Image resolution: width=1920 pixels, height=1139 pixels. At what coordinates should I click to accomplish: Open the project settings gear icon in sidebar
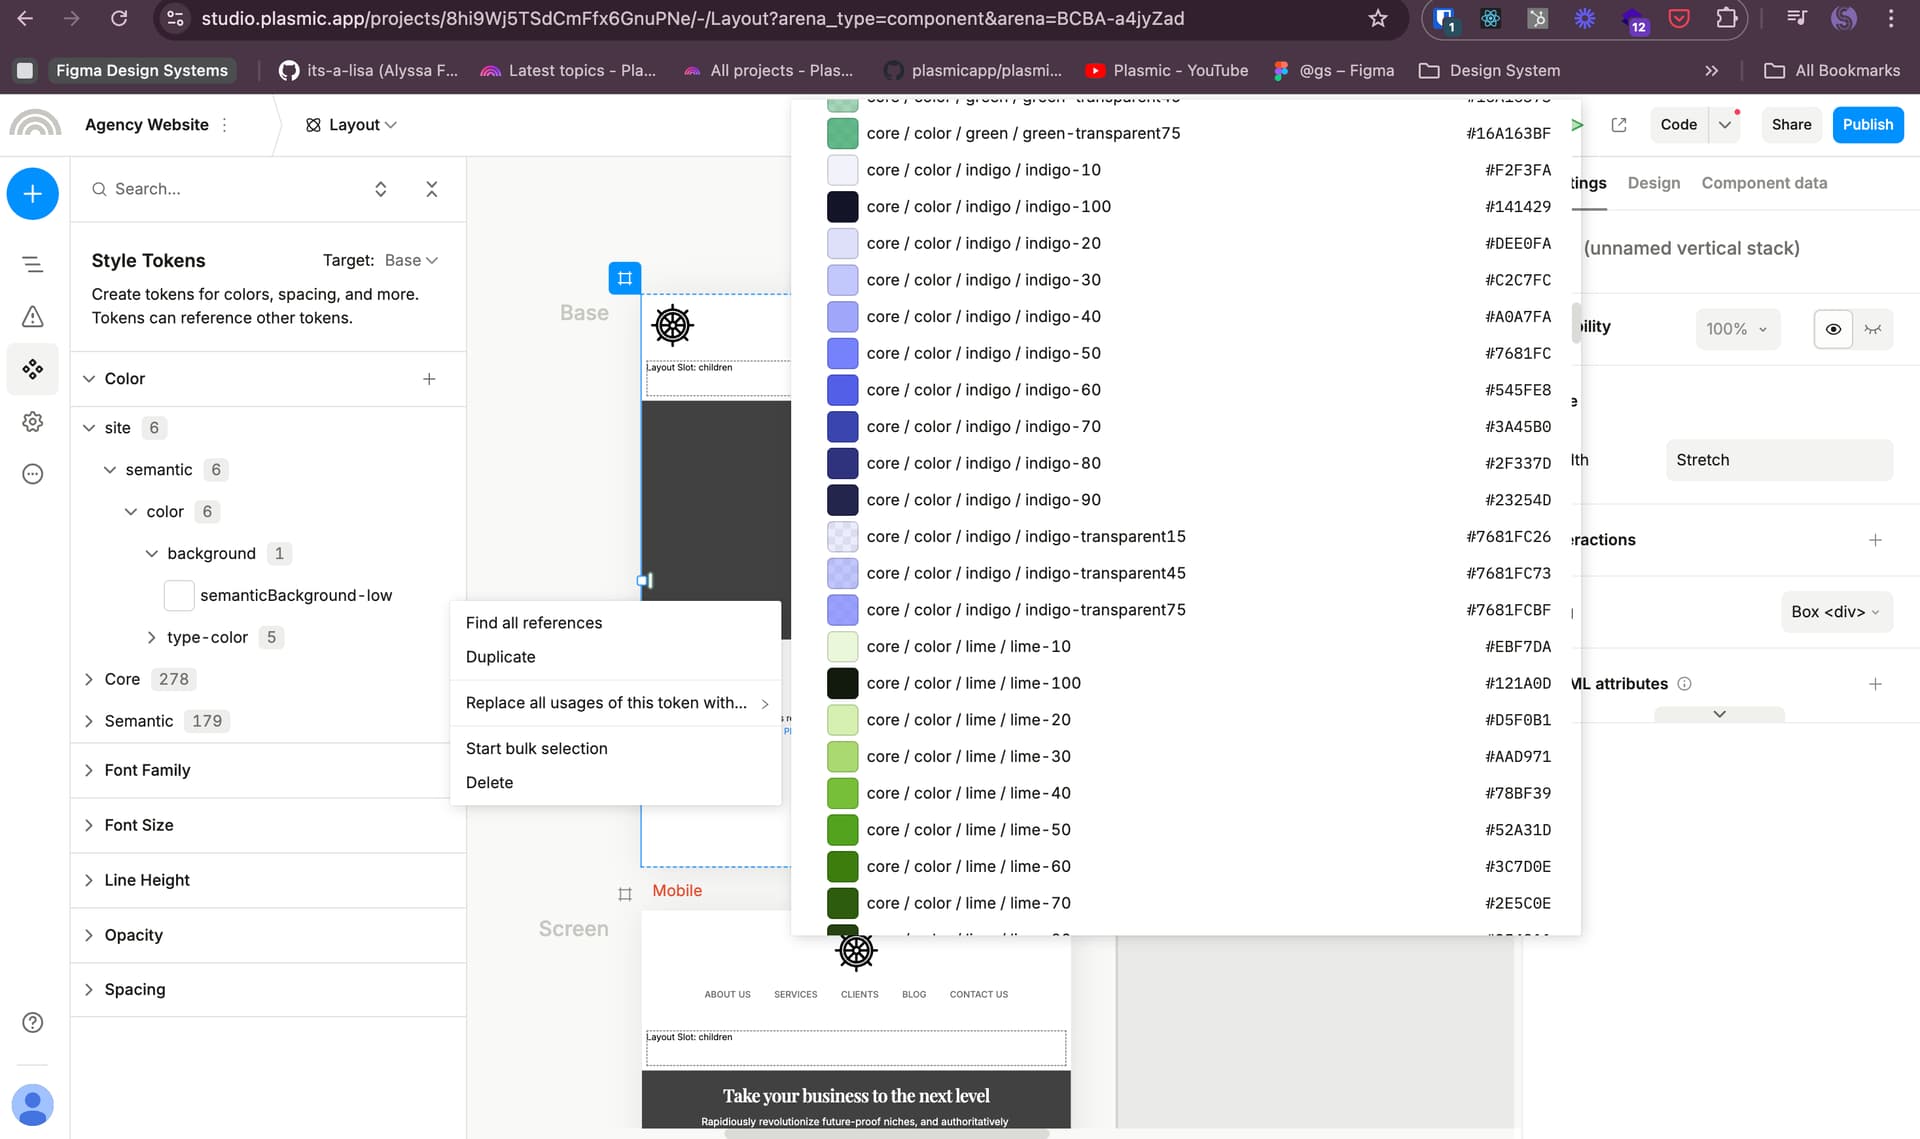tap(32, 422)
